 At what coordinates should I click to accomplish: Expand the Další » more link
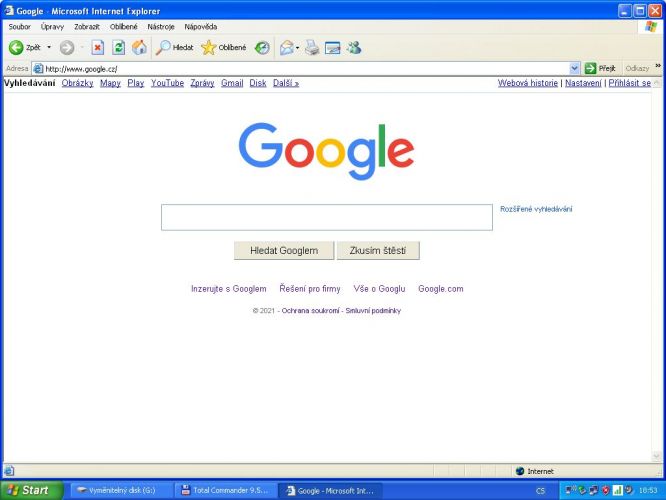click(286, 83)
